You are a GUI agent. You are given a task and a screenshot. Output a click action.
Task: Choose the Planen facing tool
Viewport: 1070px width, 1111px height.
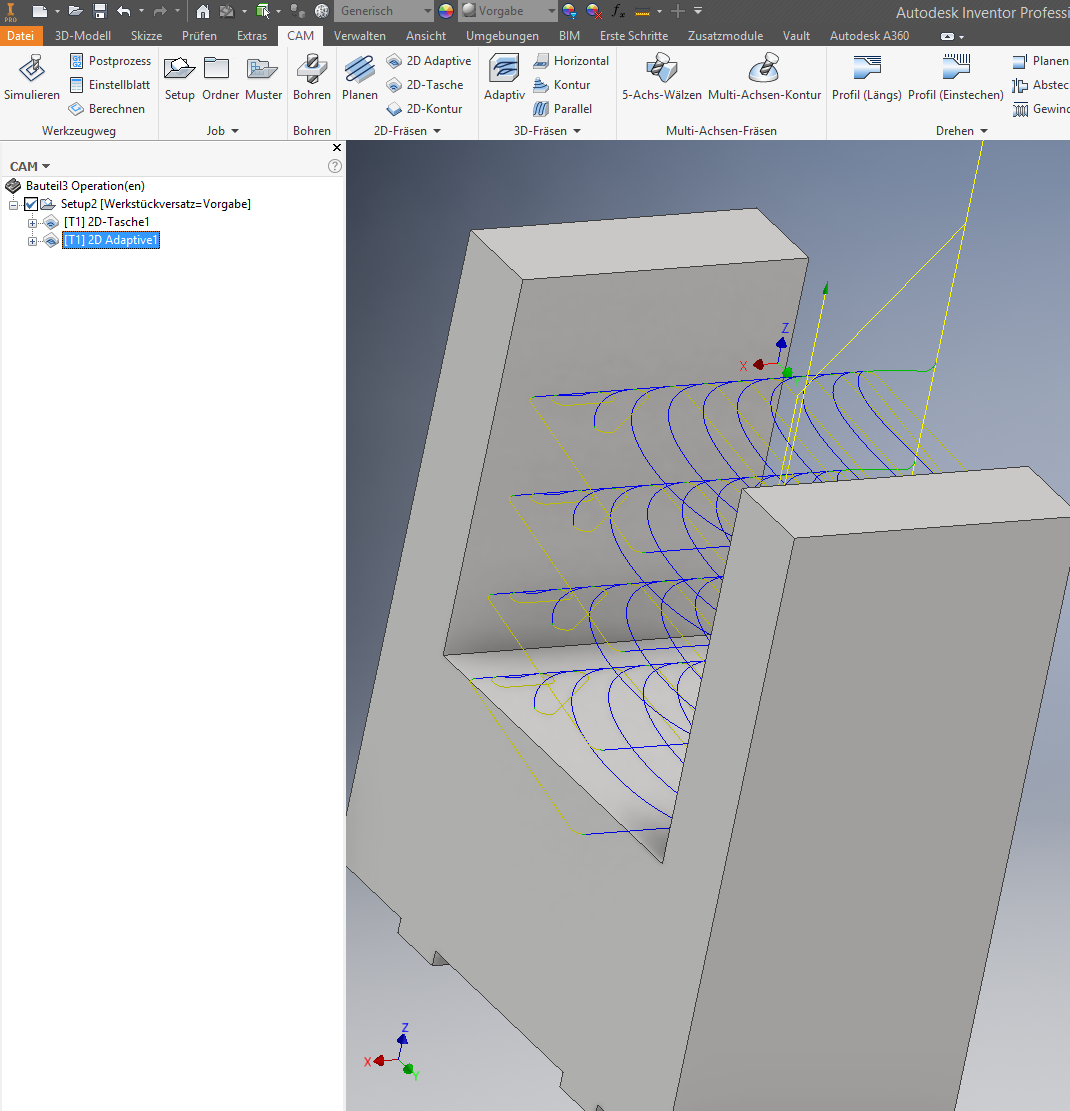[x=360, y=77]
